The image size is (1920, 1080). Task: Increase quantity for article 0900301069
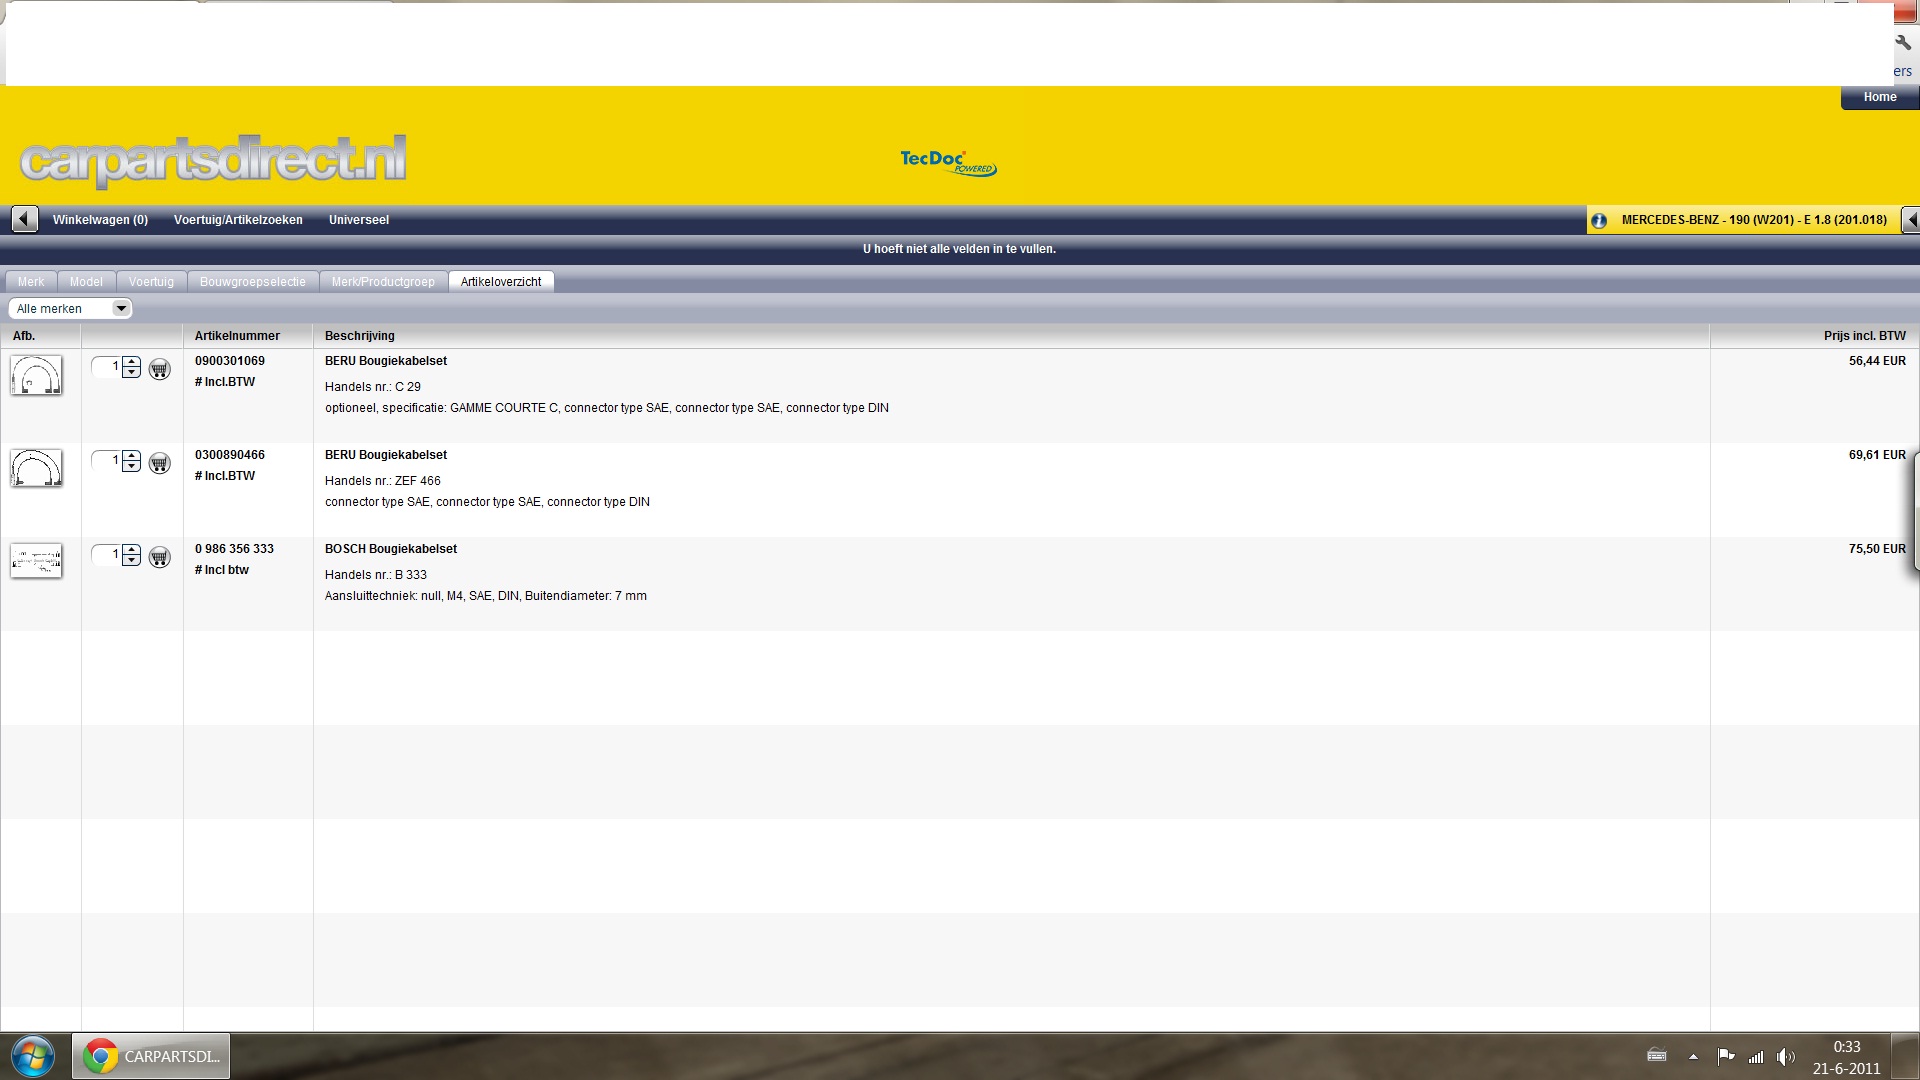coord(132,363)
